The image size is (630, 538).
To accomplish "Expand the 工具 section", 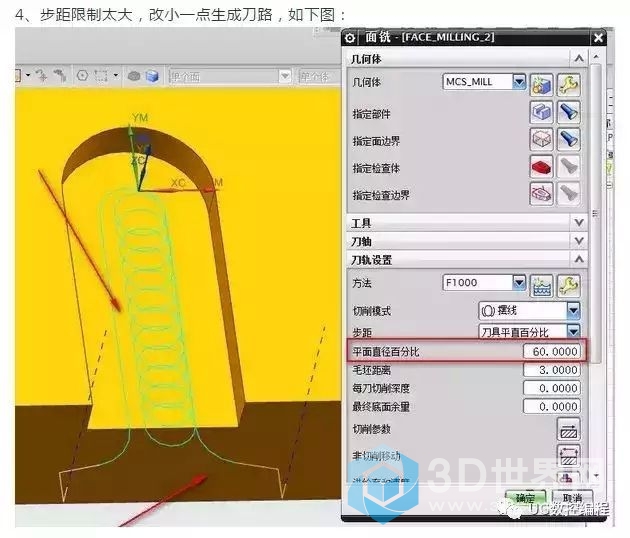I will pos(579,222).
